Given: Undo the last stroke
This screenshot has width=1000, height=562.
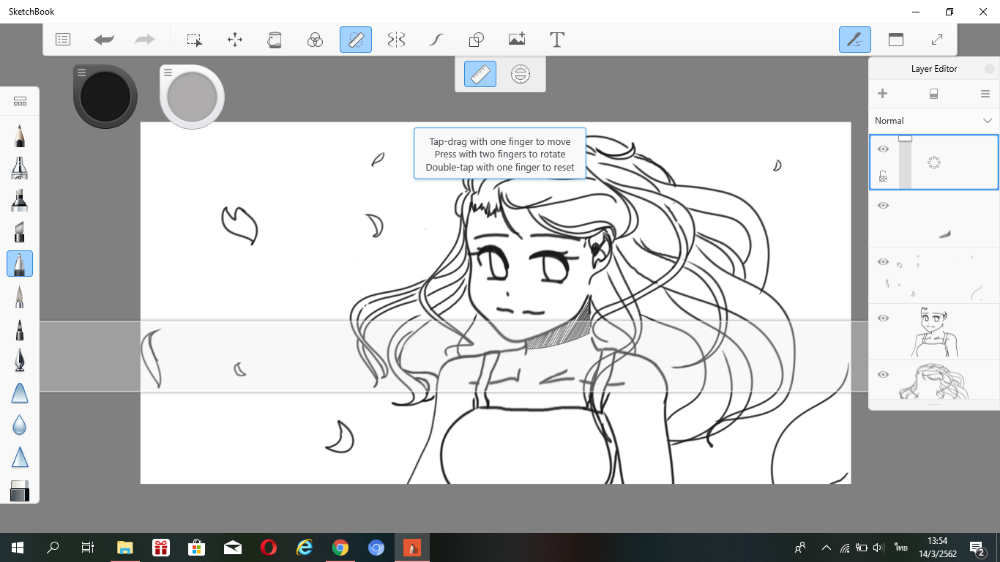Looking at the screenshot, I should (104, 40).
